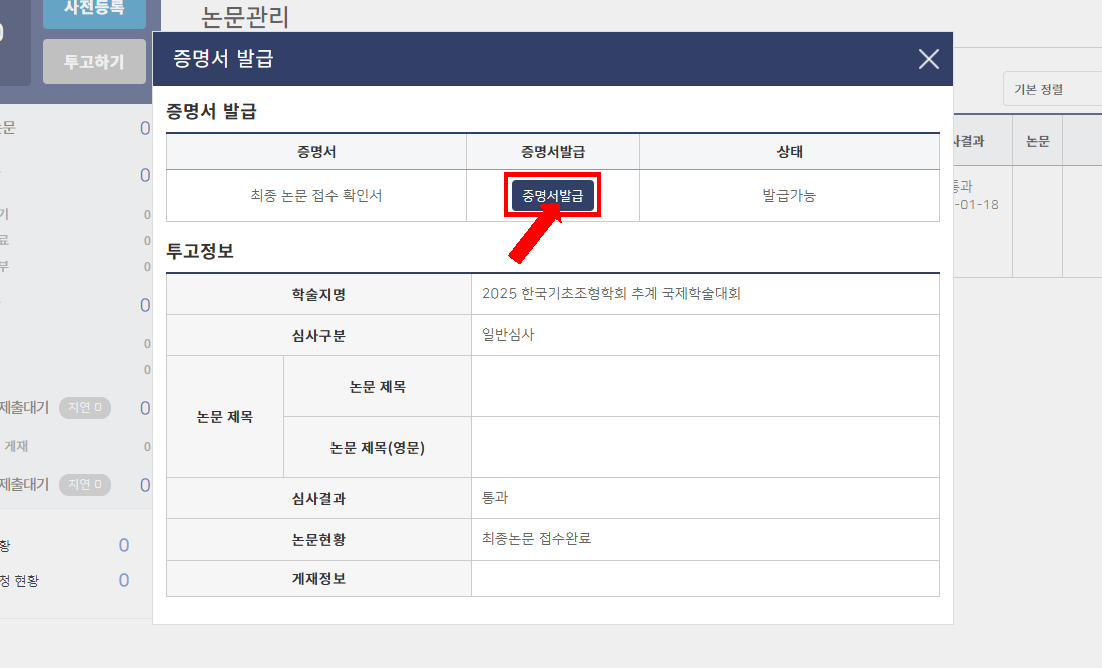Image resolution: width=1102 pixels, height=668 pixels.
Task: Click the 증명서 발급 dialog title bar
Action: (x=500, y=59)
